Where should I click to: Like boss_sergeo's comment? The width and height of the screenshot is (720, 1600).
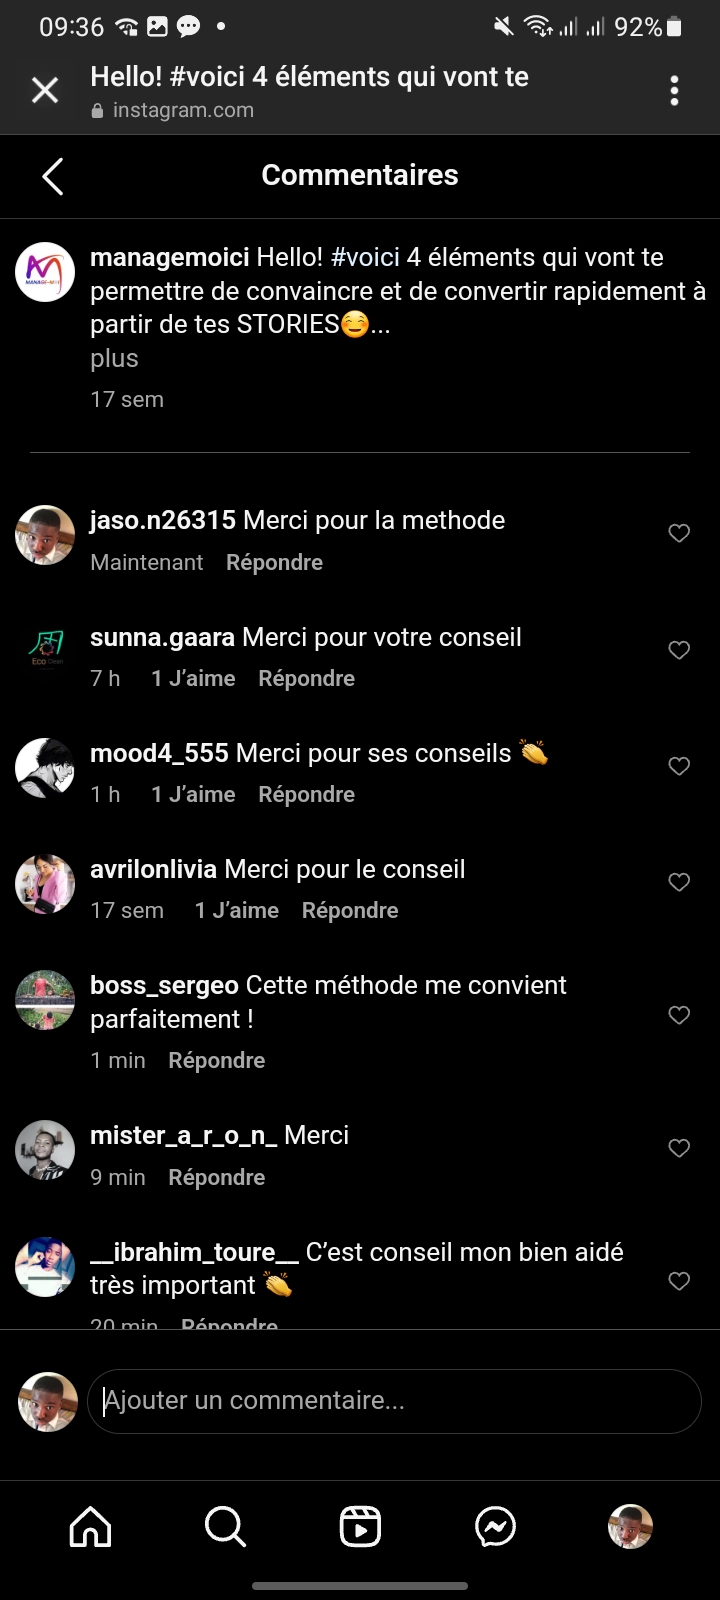(x=679, y=1015)
